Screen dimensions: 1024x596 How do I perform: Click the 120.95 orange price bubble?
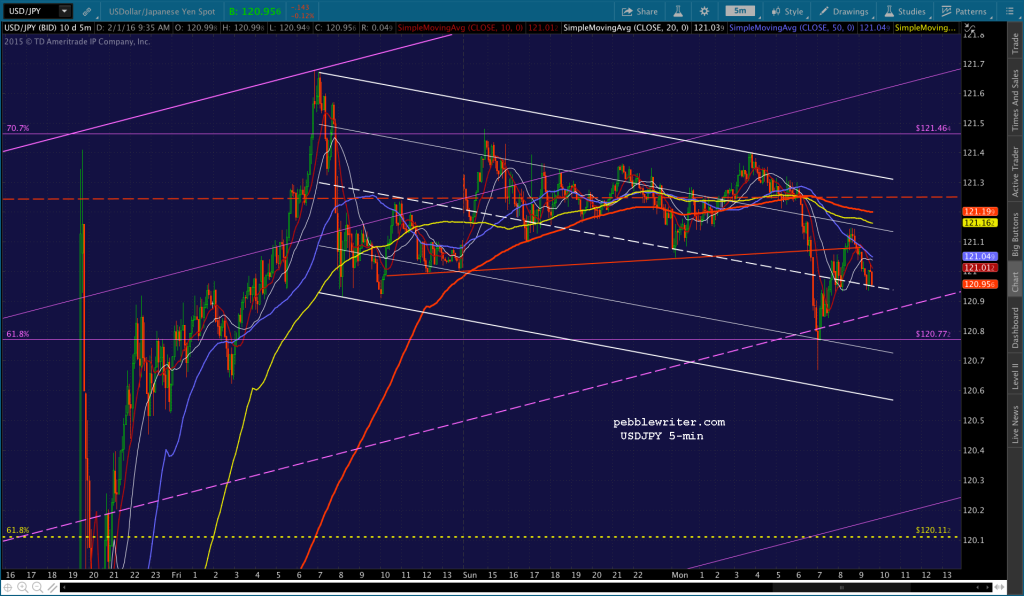pos(980,284)
